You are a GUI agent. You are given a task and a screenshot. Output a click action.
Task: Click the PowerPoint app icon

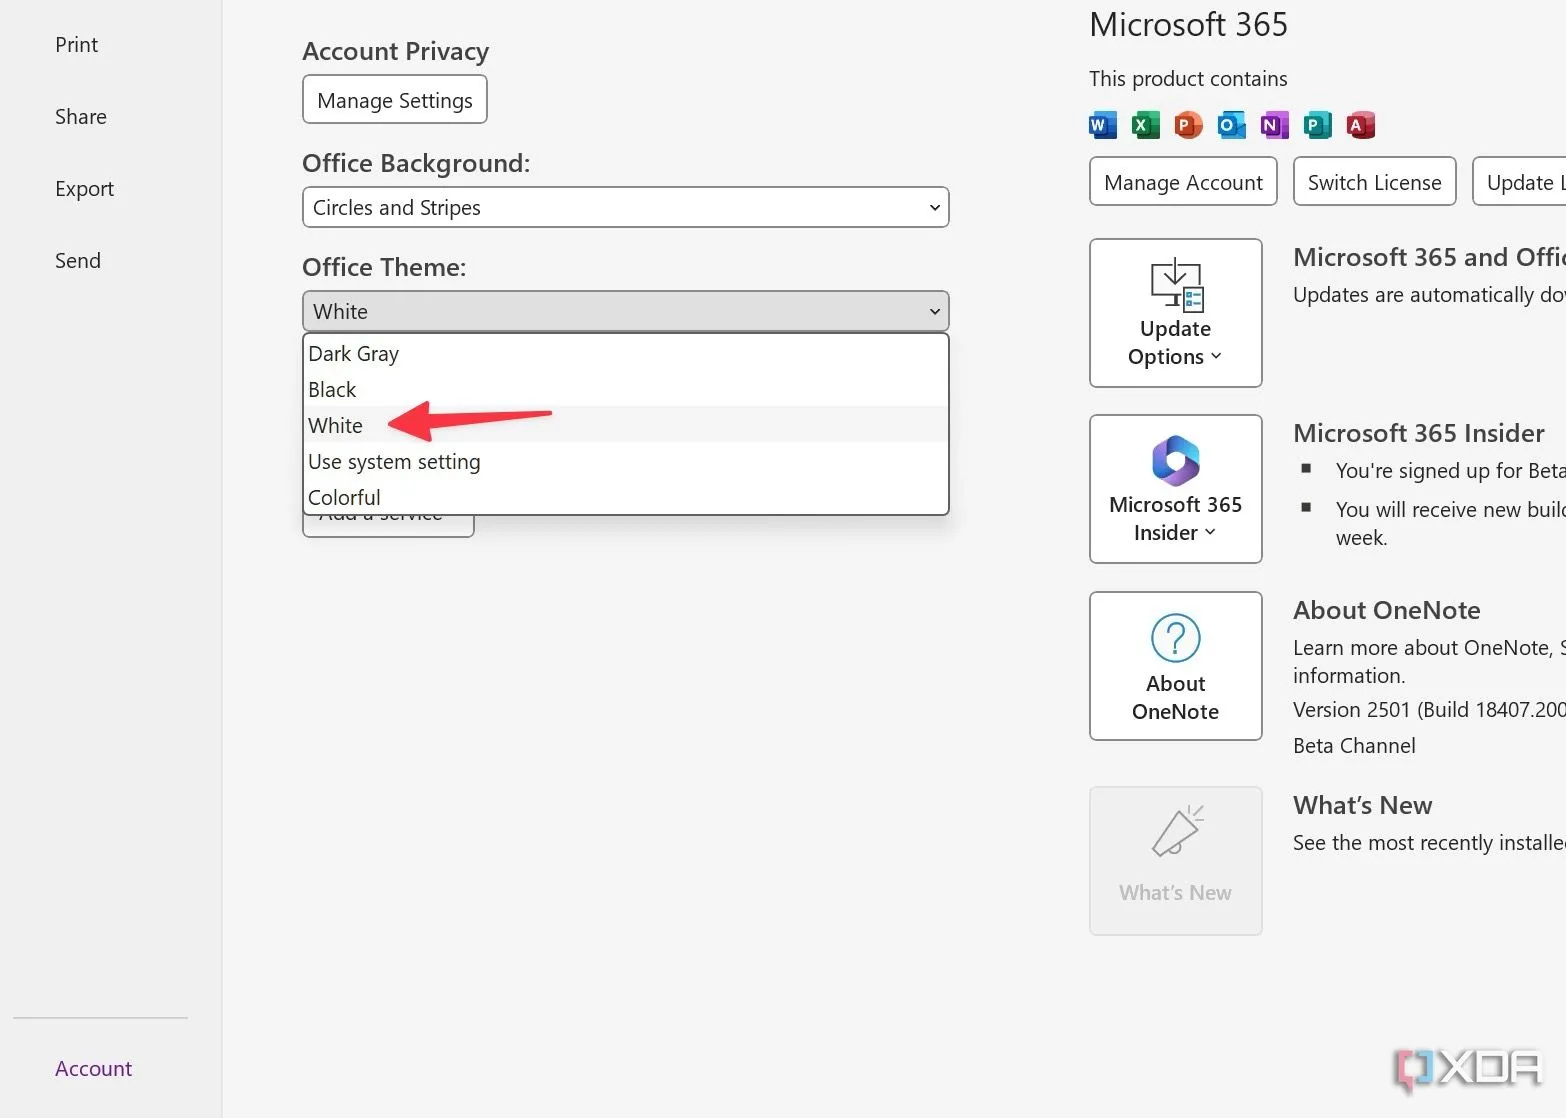tap(1188, 125)
